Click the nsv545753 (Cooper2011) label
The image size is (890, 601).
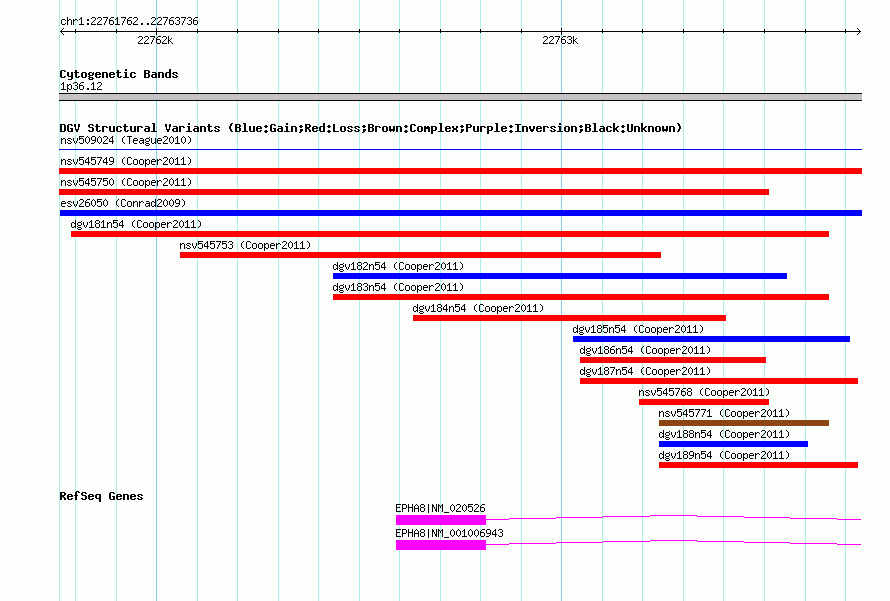(245, 245)
